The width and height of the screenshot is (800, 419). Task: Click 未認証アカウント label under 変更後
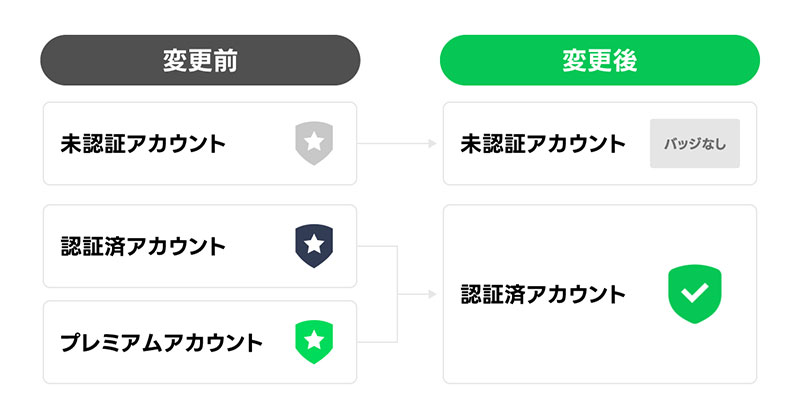(x=543, y=143)
